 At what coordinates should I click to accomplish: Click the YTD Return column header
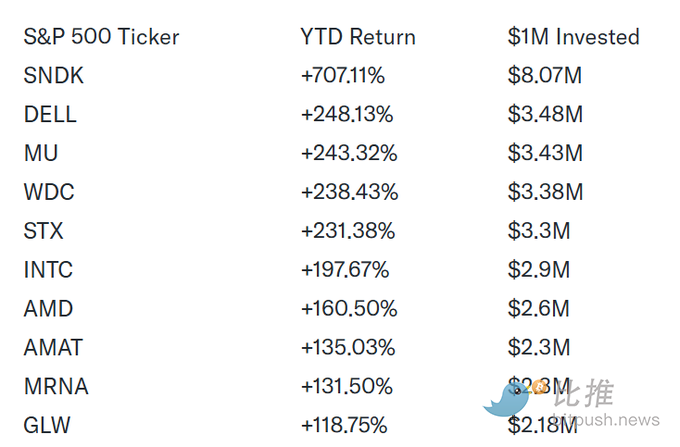click(x=358, y=36)
